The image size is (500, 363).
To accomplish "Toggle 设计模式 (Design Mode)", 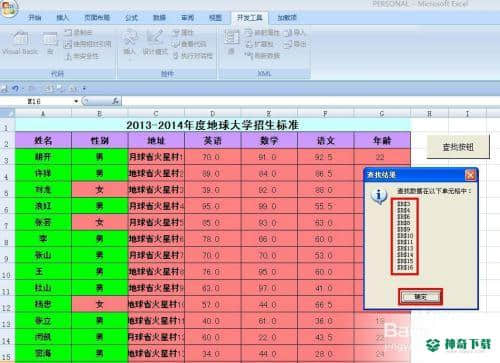I will [x=155, y=43].
